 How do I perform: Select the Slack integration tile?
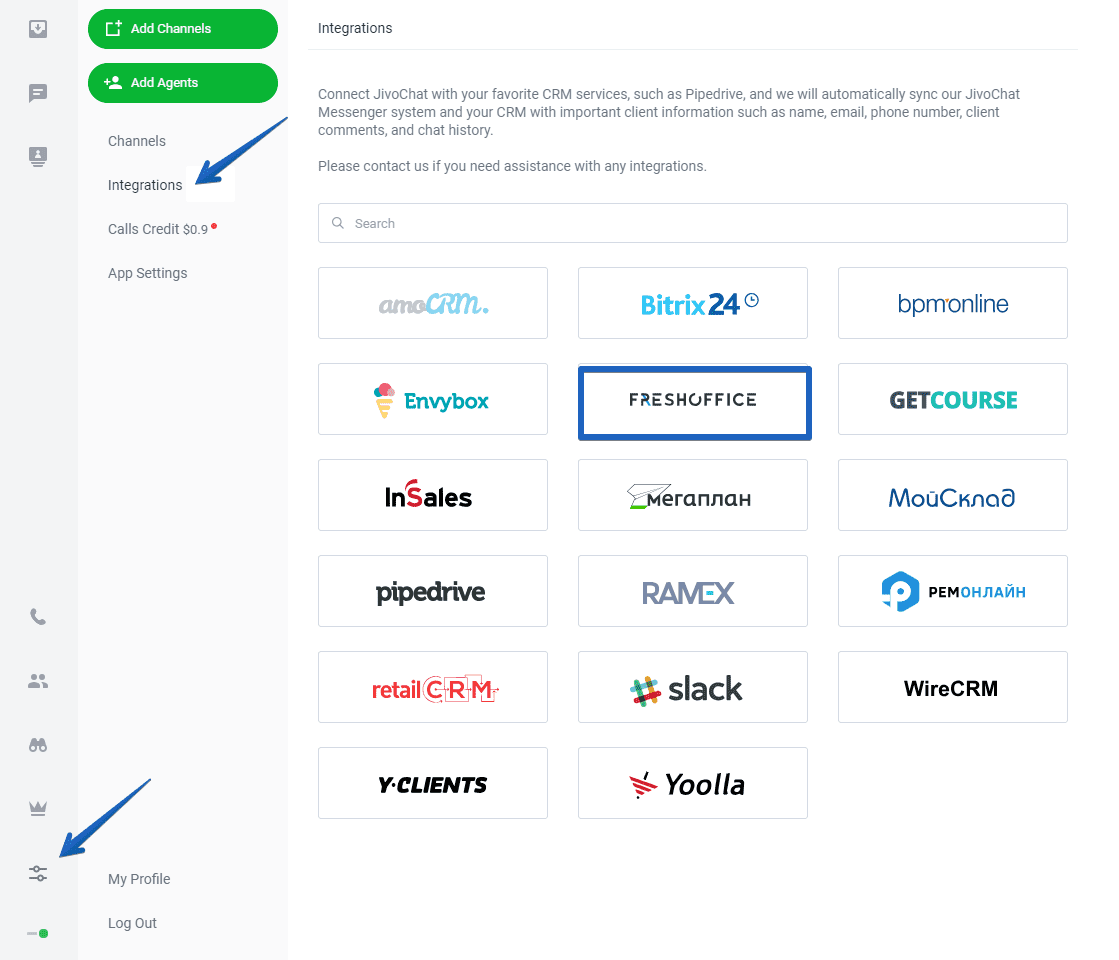pos(692,687)
